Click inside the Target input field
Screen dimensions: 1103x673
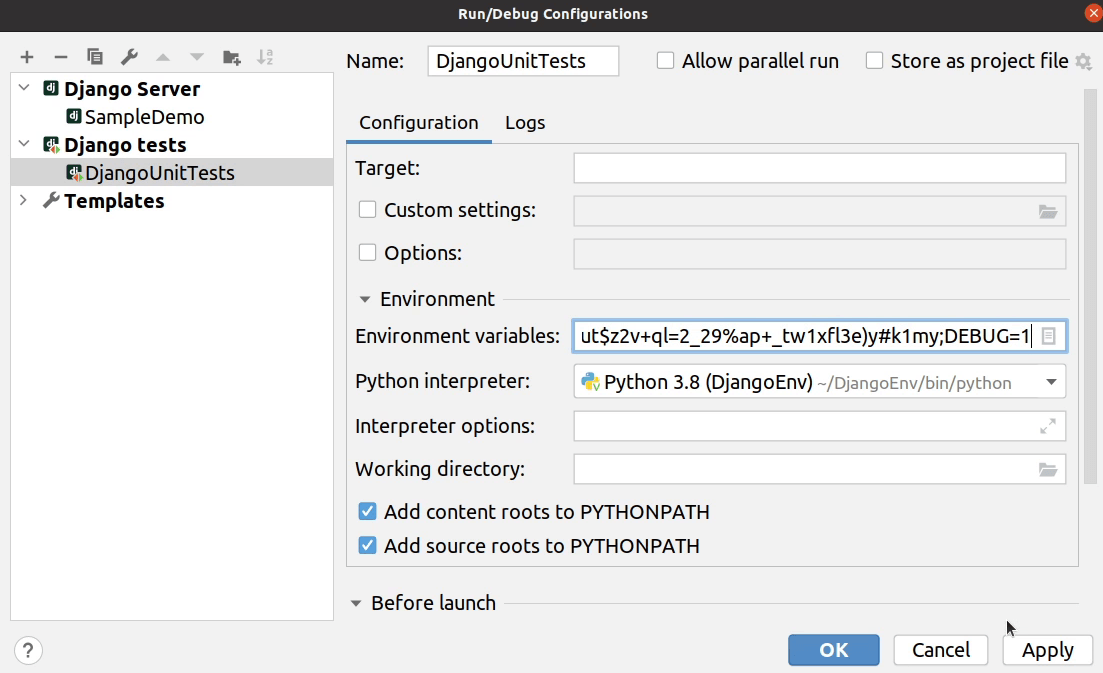(x=819, y=168)
